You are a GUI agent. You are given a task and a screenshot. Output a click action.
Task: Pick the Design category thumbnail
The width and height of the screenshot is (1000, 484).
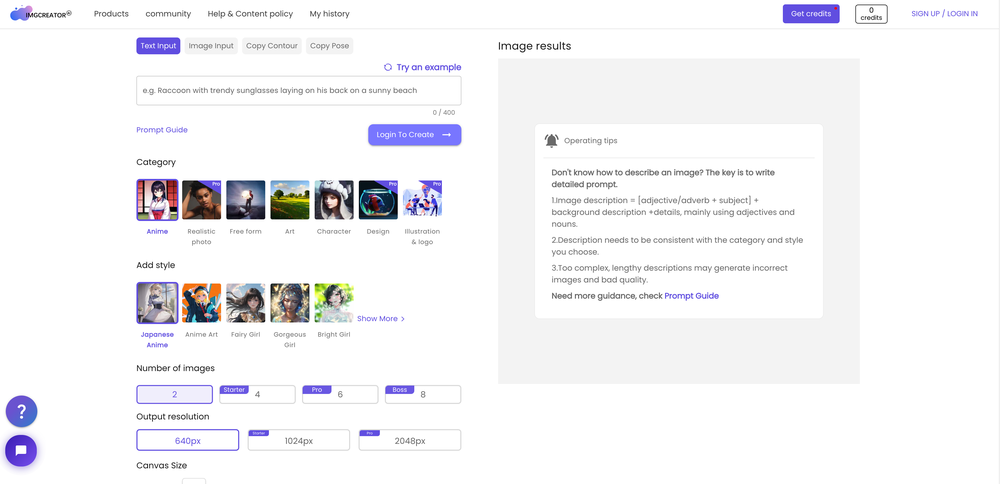pos(378,200)
